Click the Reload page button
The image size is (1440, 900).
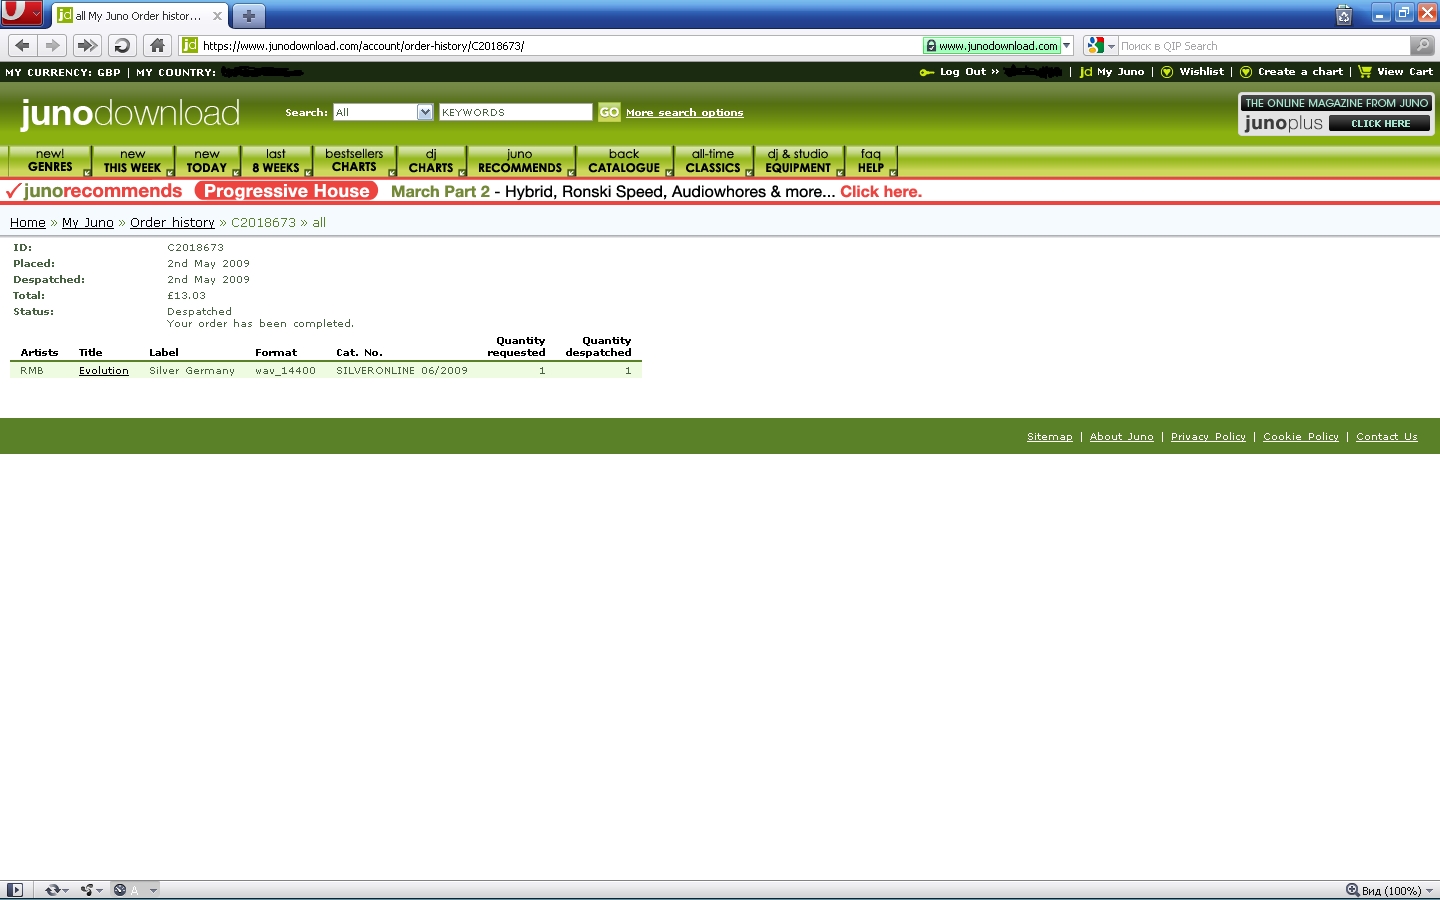(x=122, y=45)
